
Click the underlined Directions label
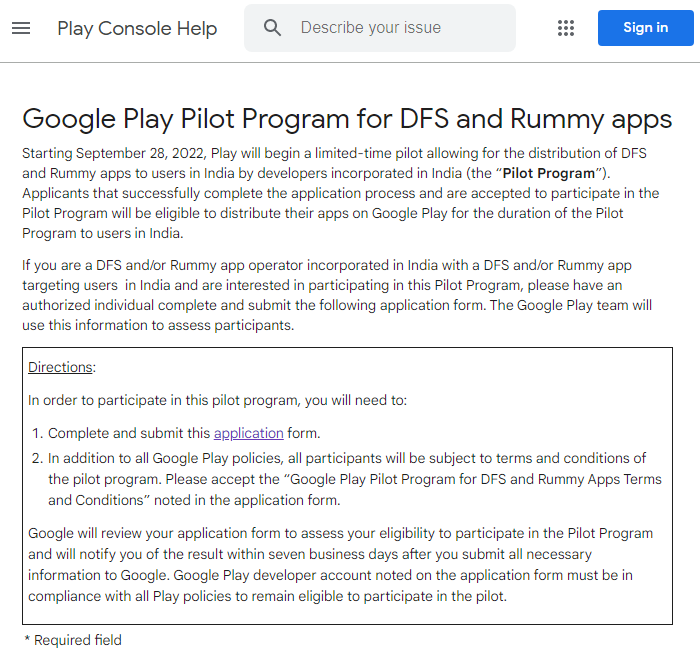tap(60, 367)
